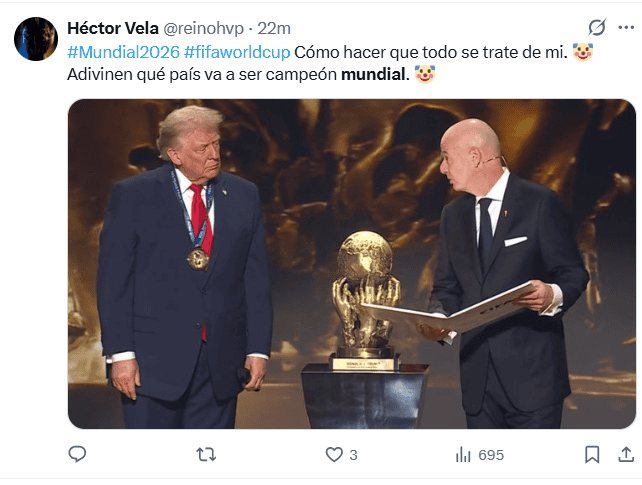Click the tweet text about campeón mundial
Image resolution: width=642 pixels, height=485 pixels.
[x=238, y=74]
